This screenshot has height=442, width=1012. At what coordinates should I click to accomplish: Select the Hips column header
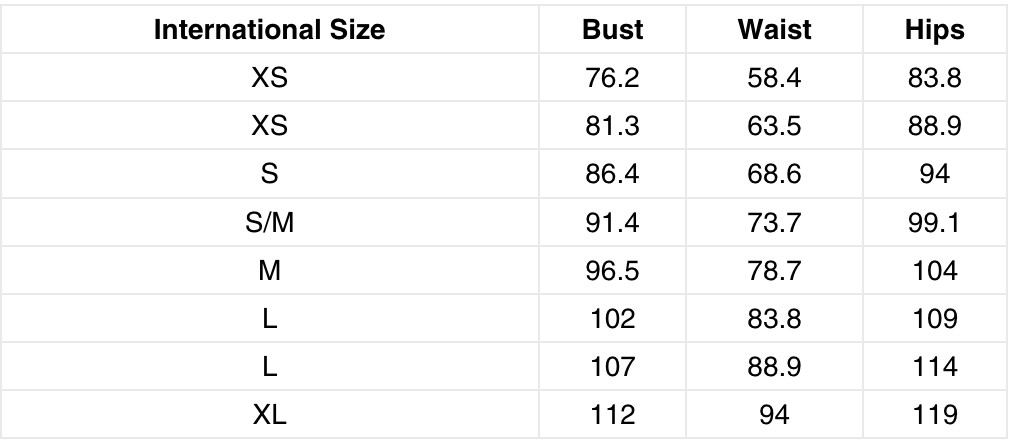point(935,30)
